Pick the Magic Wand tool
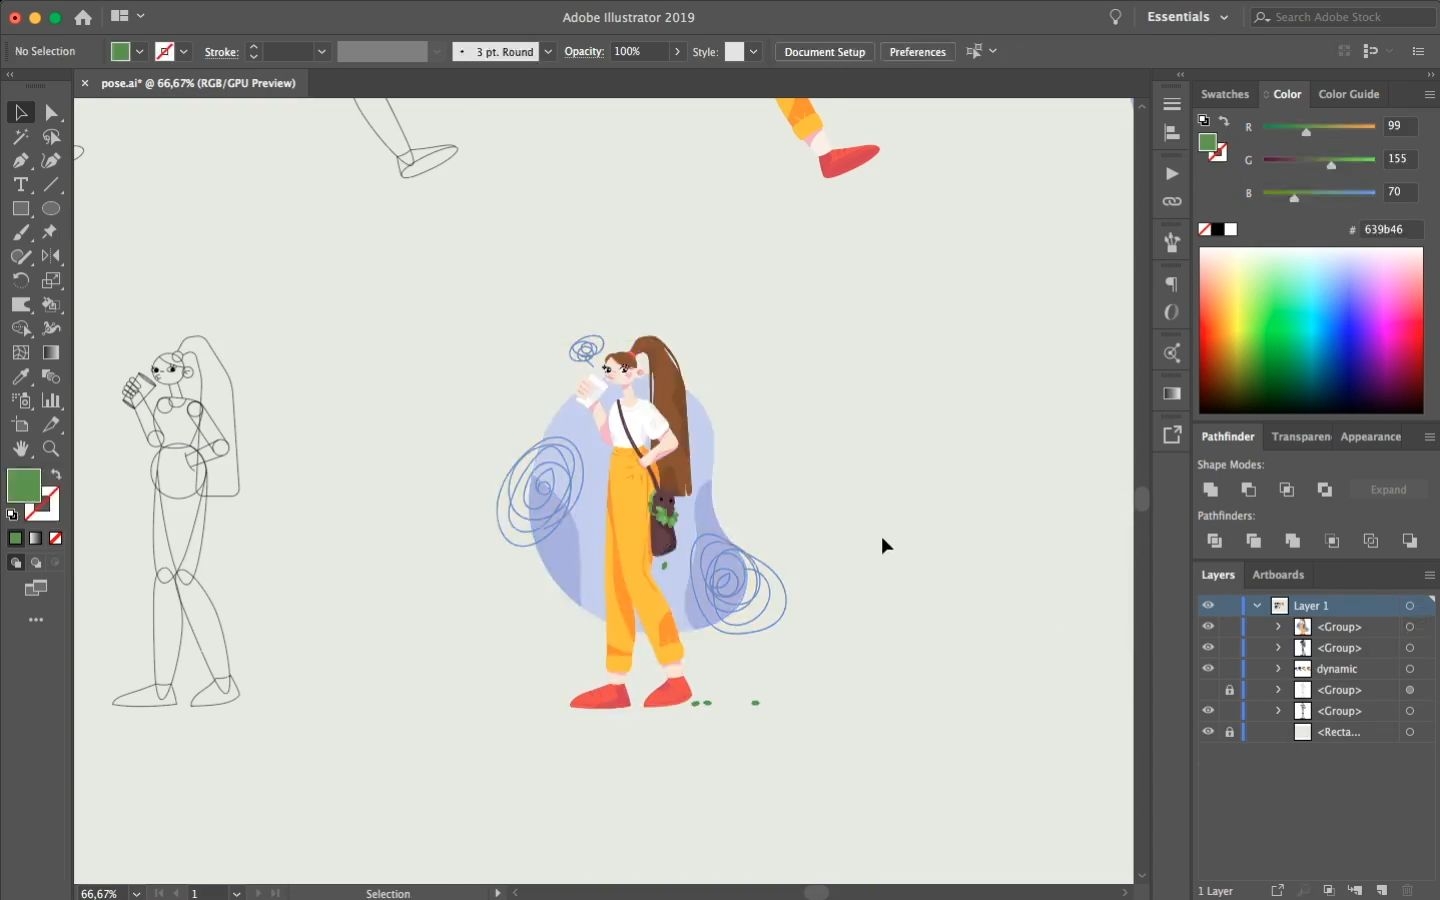 tap(20, 137)
